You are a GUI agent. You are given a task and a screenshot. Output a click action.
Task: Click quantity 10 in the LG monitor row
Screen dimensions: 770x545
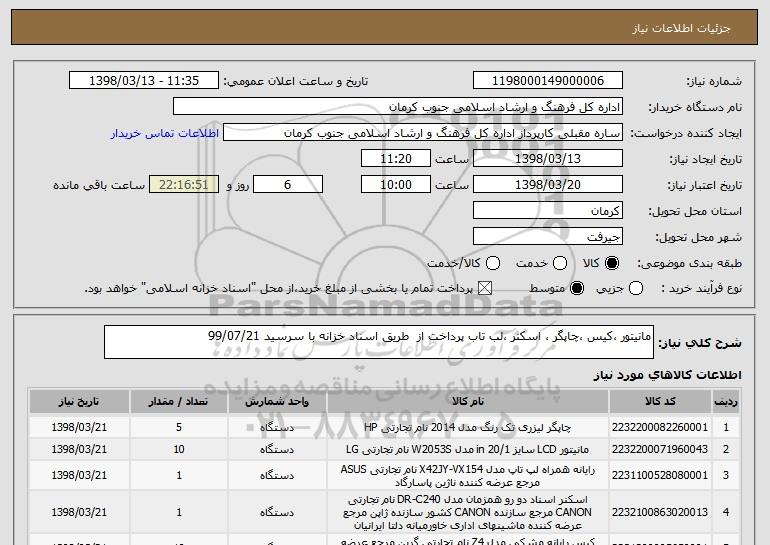pyautogui.click(x=179, y=449)
